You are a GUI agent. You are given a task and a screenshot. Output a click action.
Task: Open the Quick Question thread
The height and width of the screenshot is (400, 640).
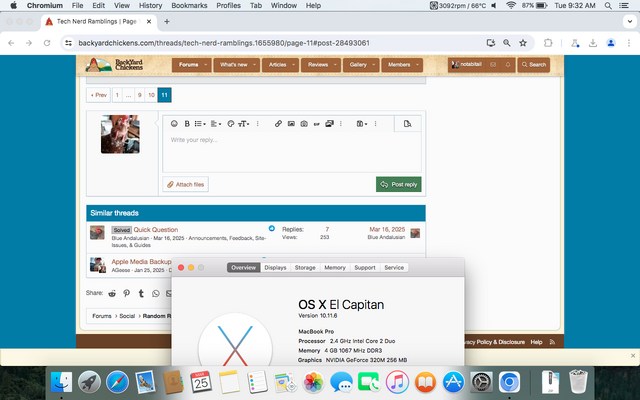pos(156,229)
